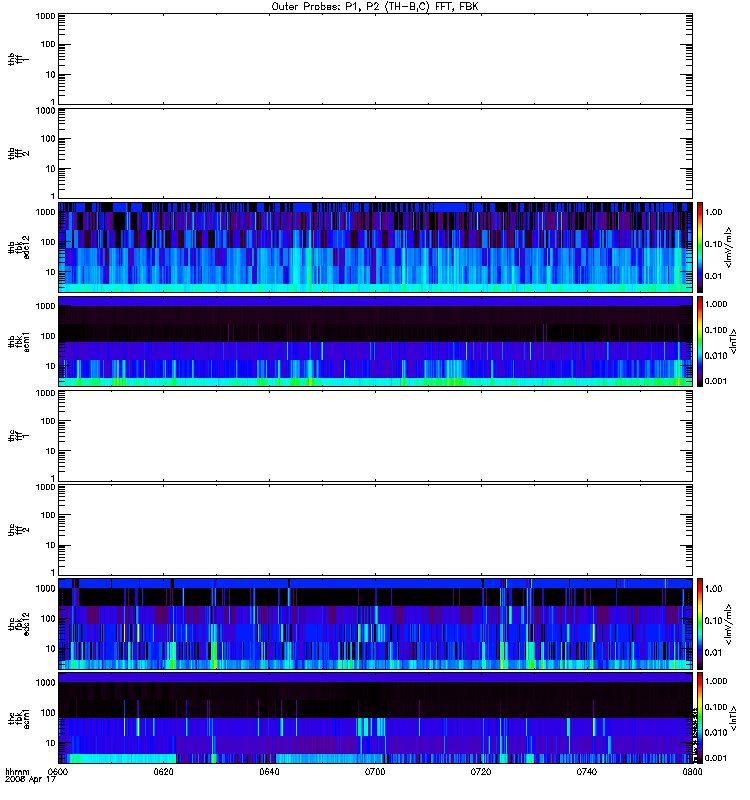Click the 0.01 tick on thc edc12 color bar

click(713, 653)
